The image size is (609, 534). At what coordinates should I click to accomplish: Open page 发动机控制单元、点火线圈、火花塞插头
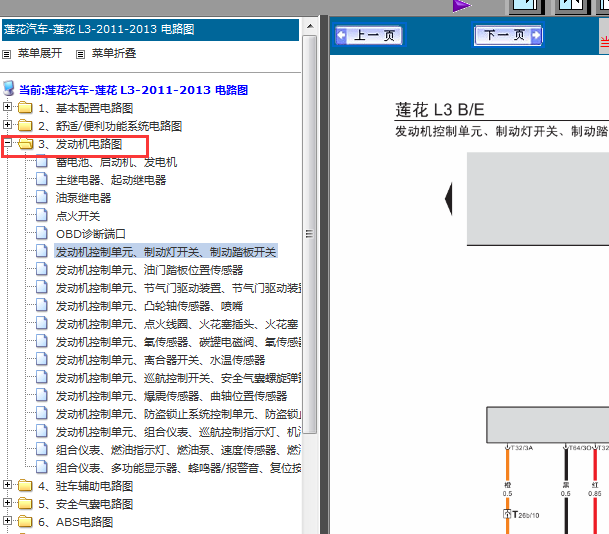click(177, 324)
